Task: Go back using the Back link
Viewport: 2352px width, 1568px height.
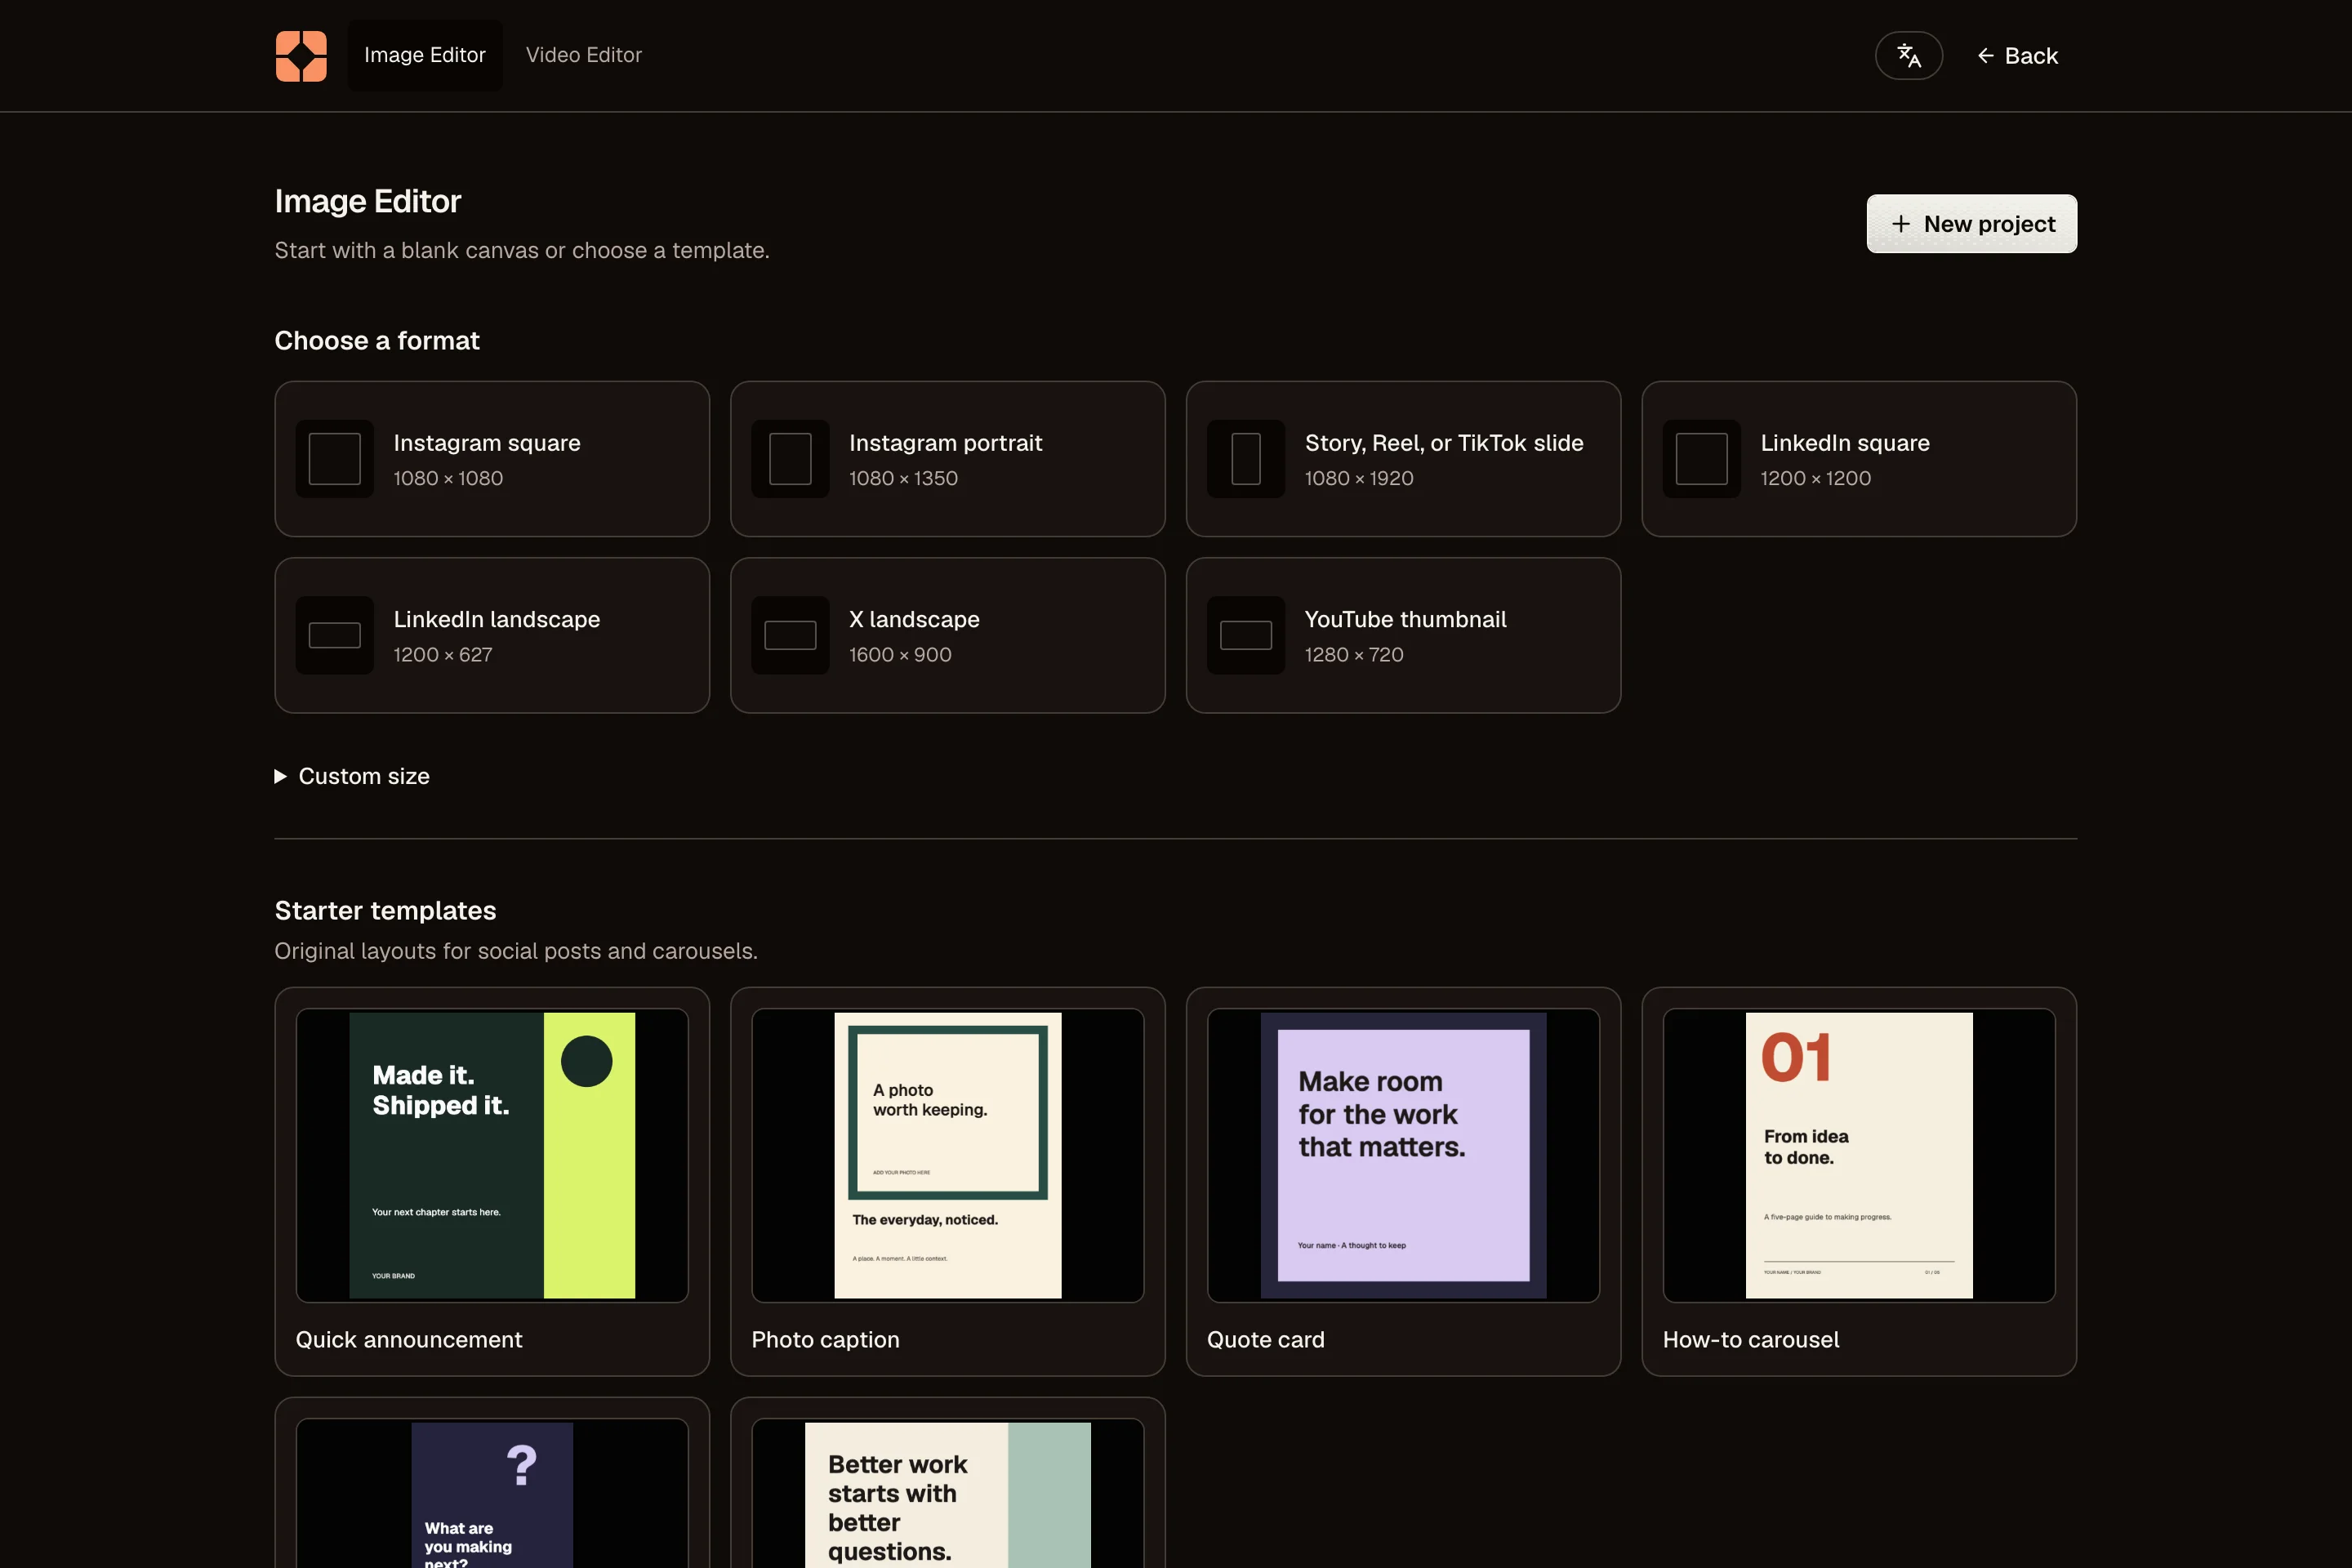Action: coord(2018,56)
